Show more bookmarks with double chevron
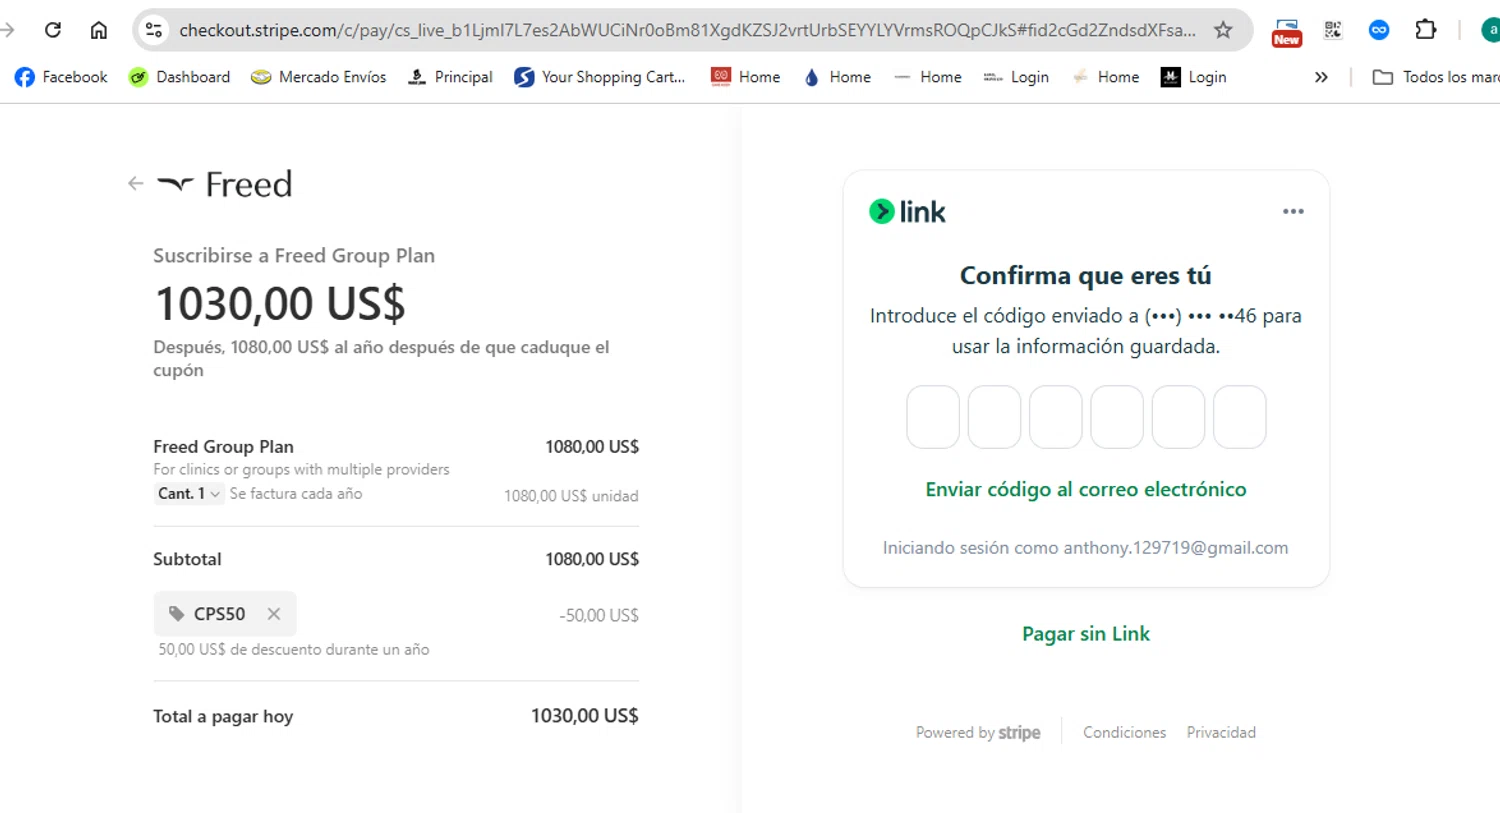1500x813 pixels. 1321,77
